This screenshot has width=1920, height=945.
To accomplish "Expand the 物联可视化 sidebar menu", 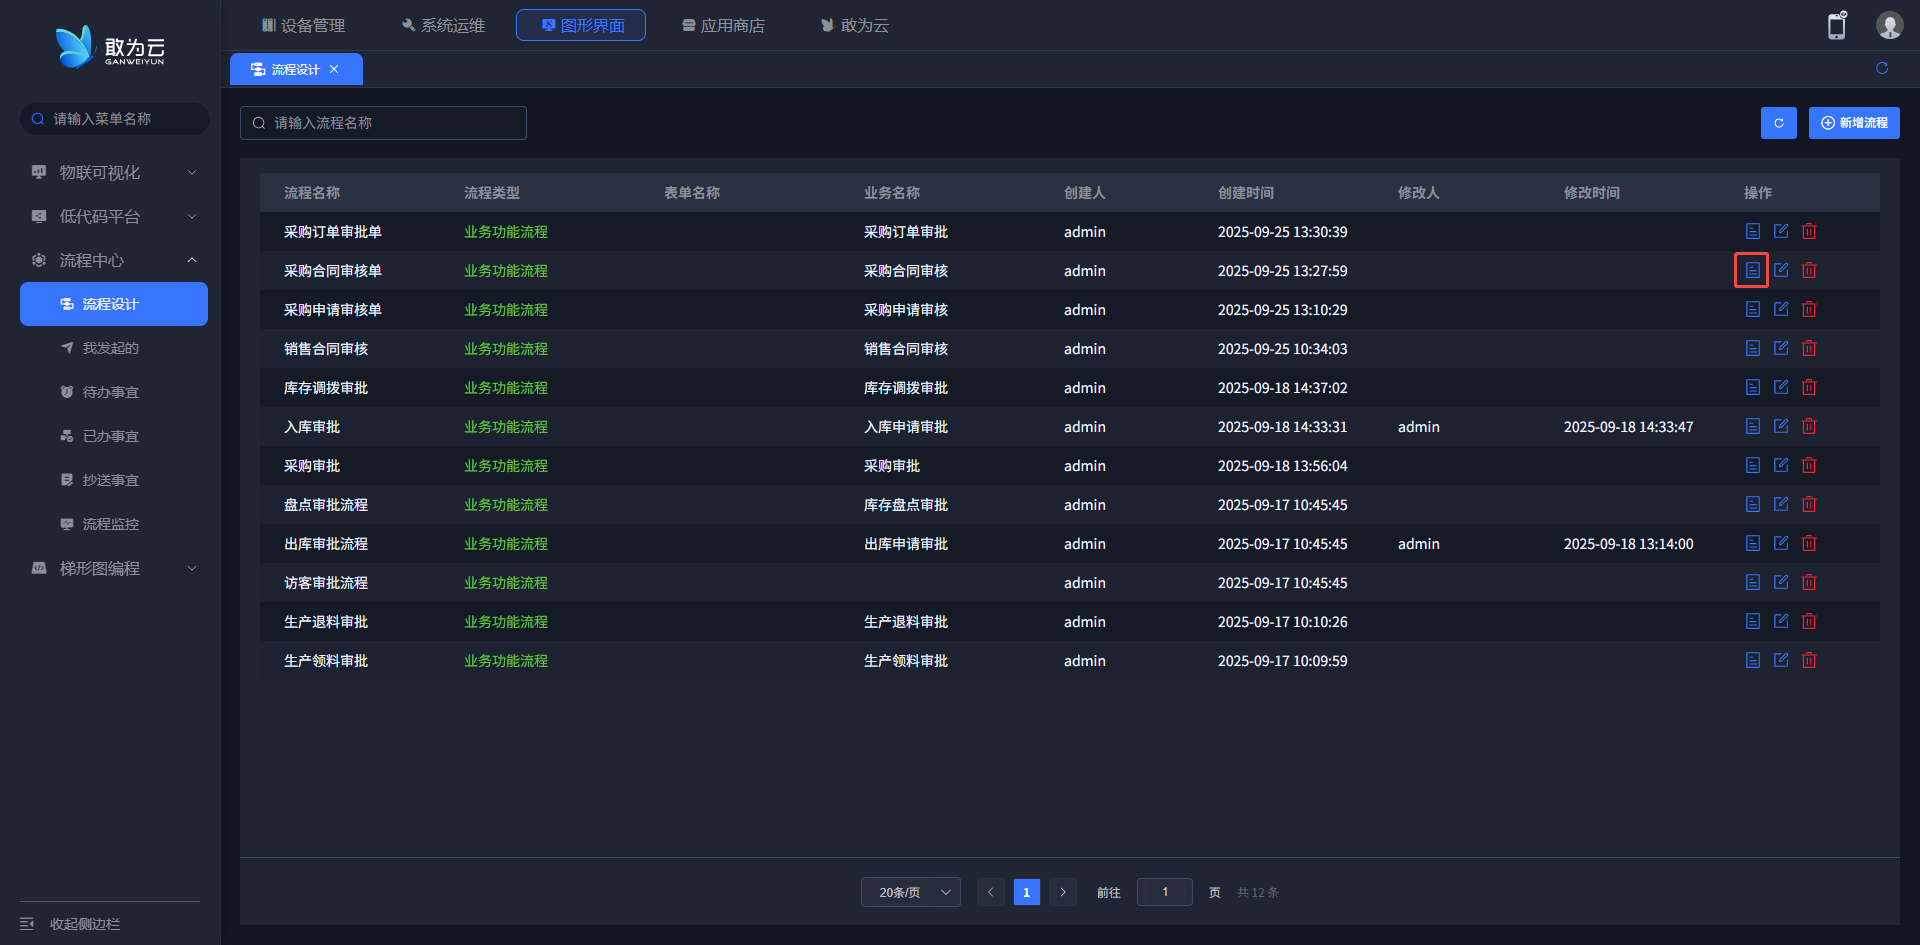I will (113, 172).
